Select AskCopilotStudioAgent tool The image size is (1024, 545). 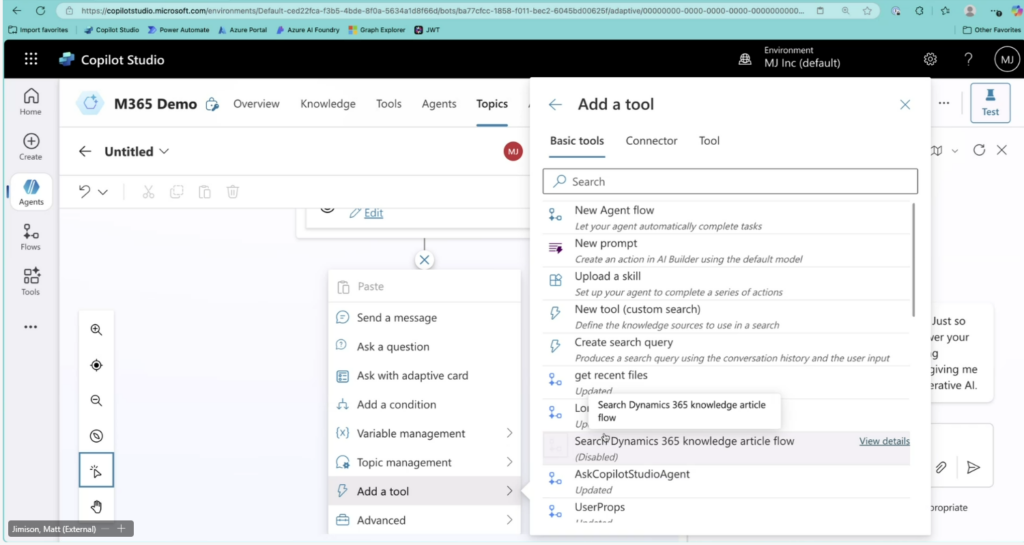pyautogui.click(x=726, y=481)
